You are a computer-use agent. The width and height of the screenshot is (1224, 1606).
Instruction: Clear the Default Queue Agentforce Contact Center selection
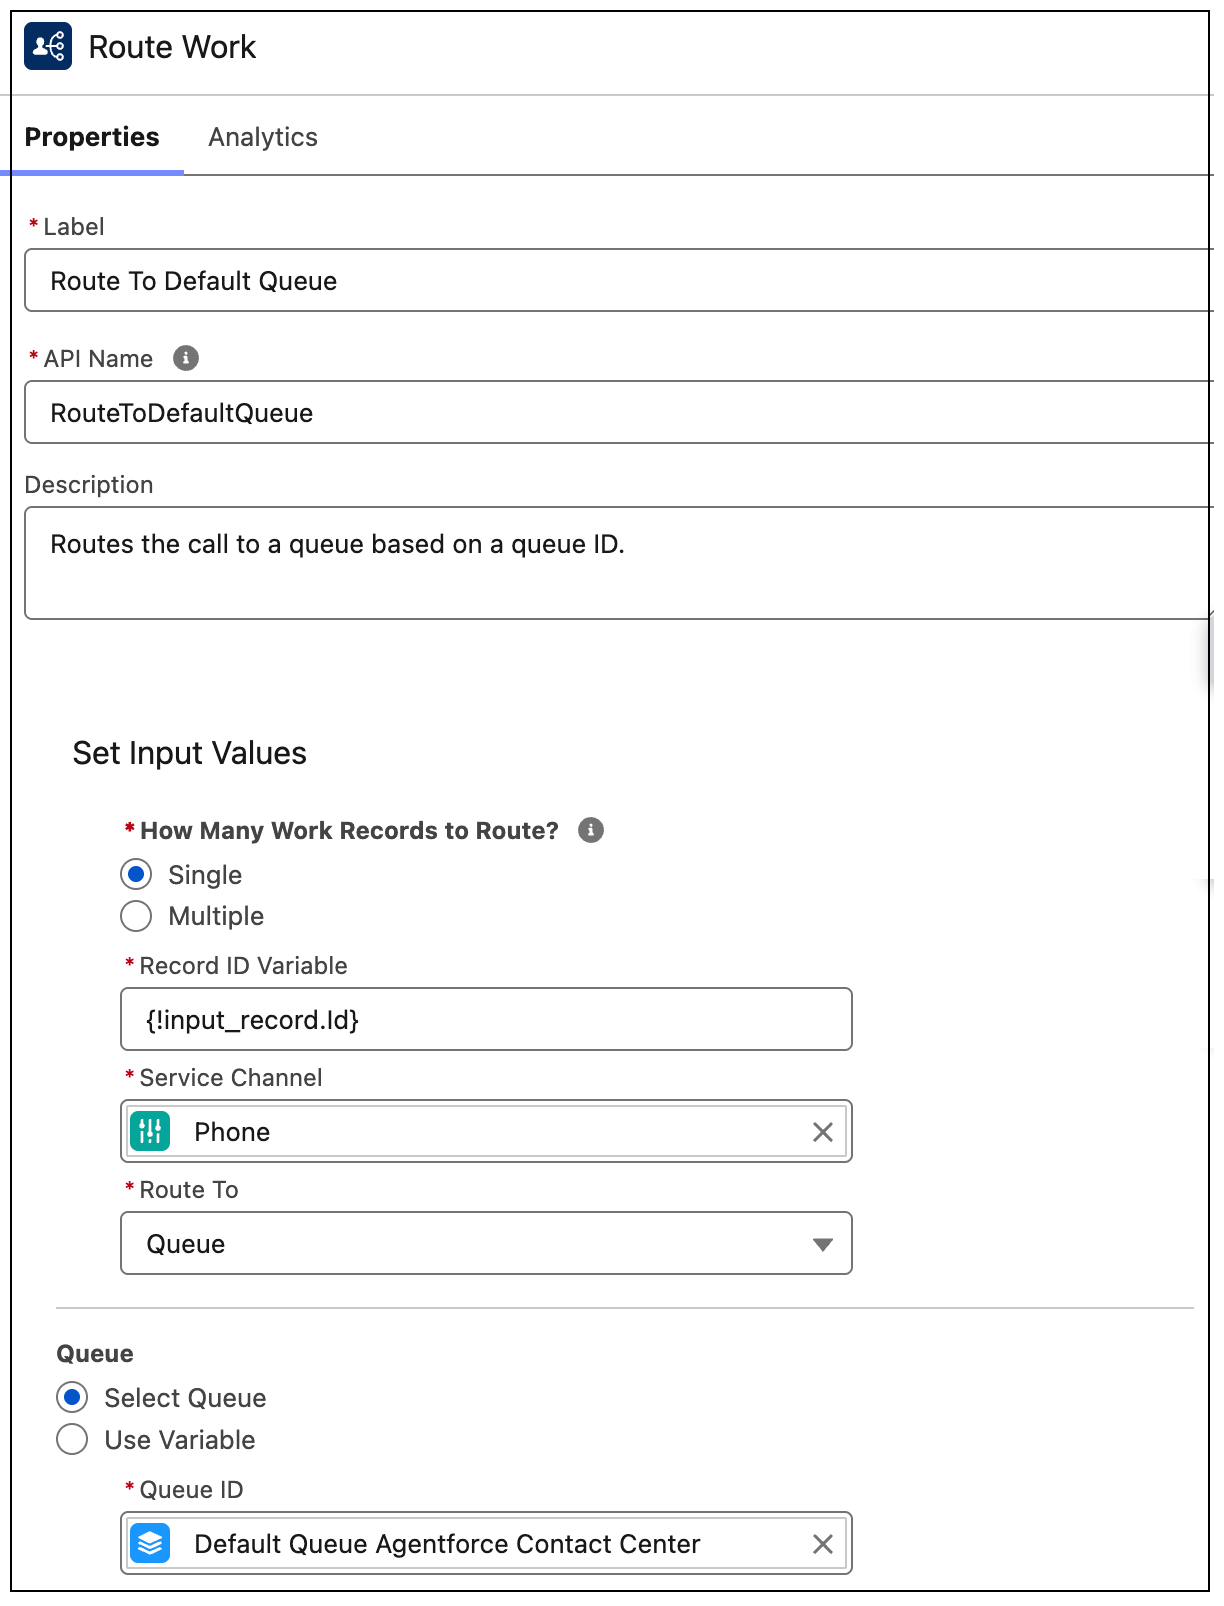point(823,1544)
